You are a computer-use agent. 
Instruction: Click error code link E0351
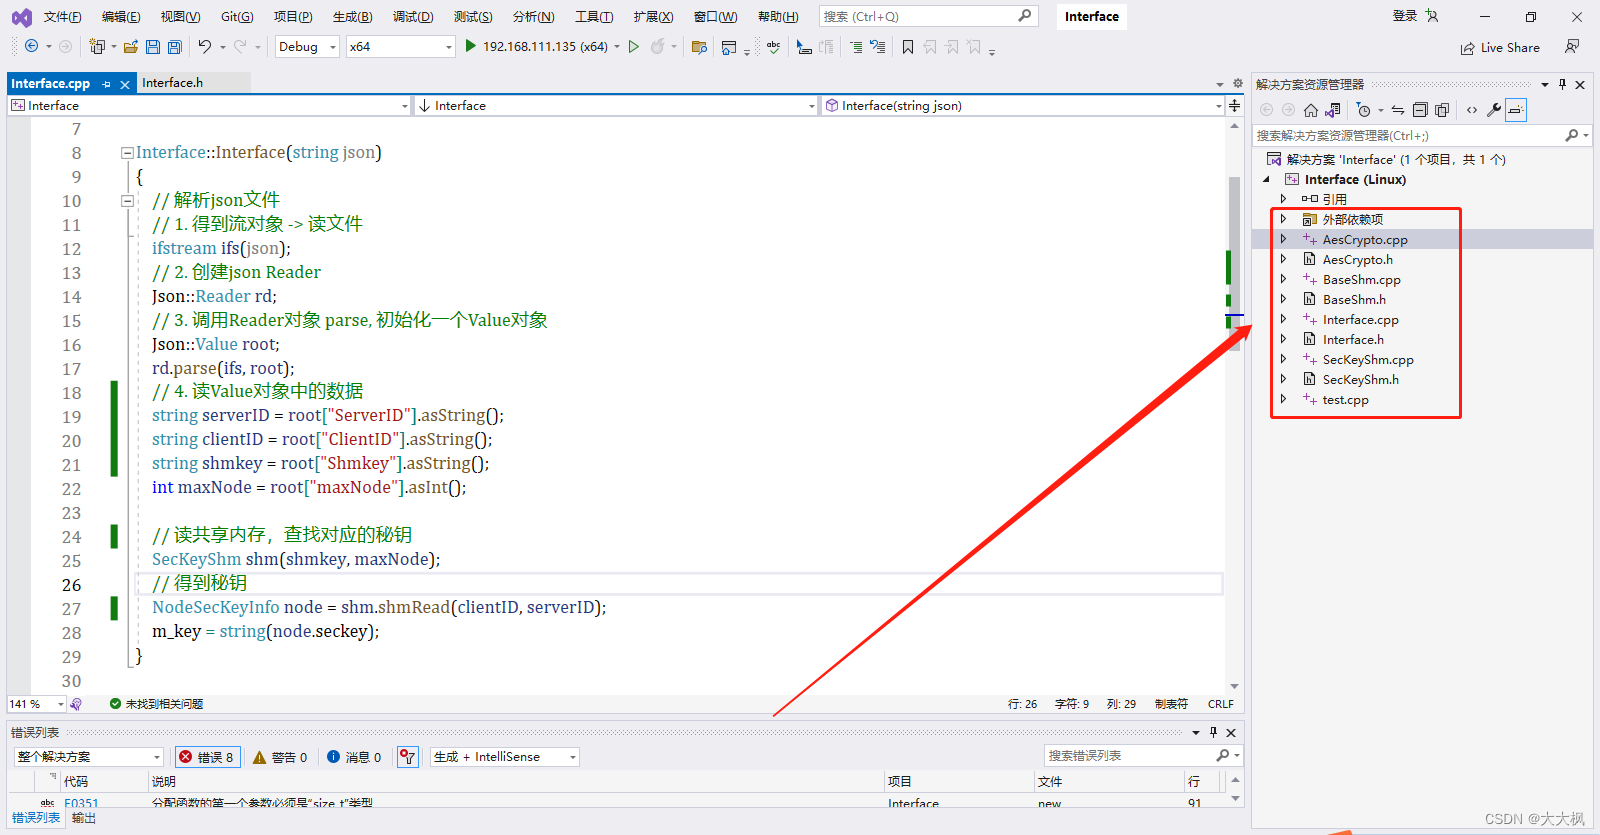(81, 802)
